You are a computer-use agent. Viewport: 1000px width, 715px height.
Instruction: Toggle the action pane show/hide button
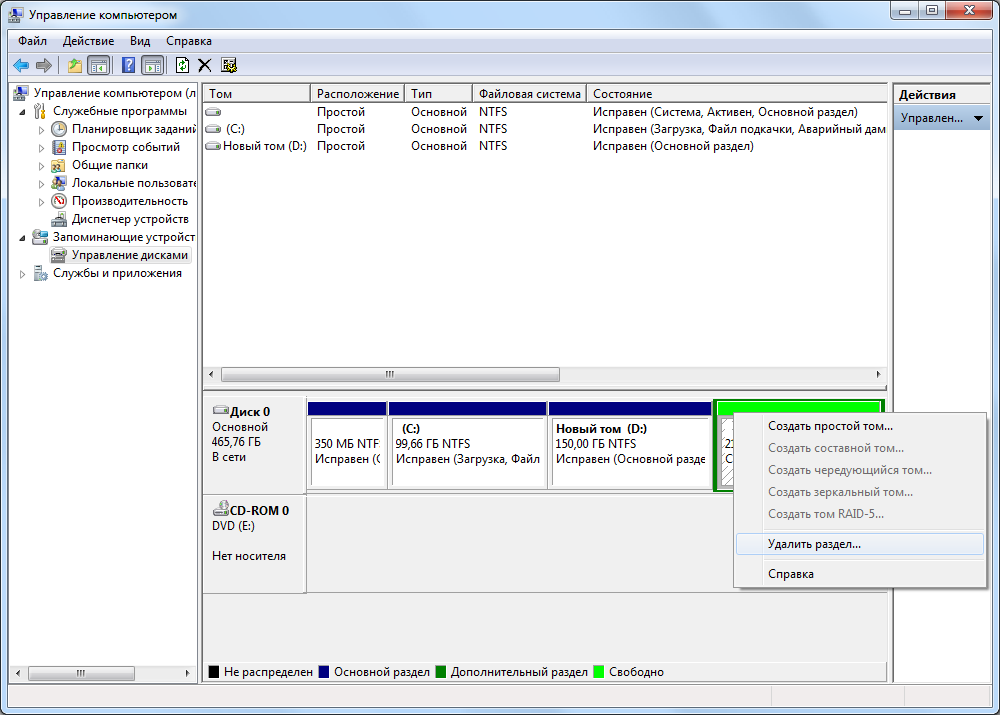[152, 65]
